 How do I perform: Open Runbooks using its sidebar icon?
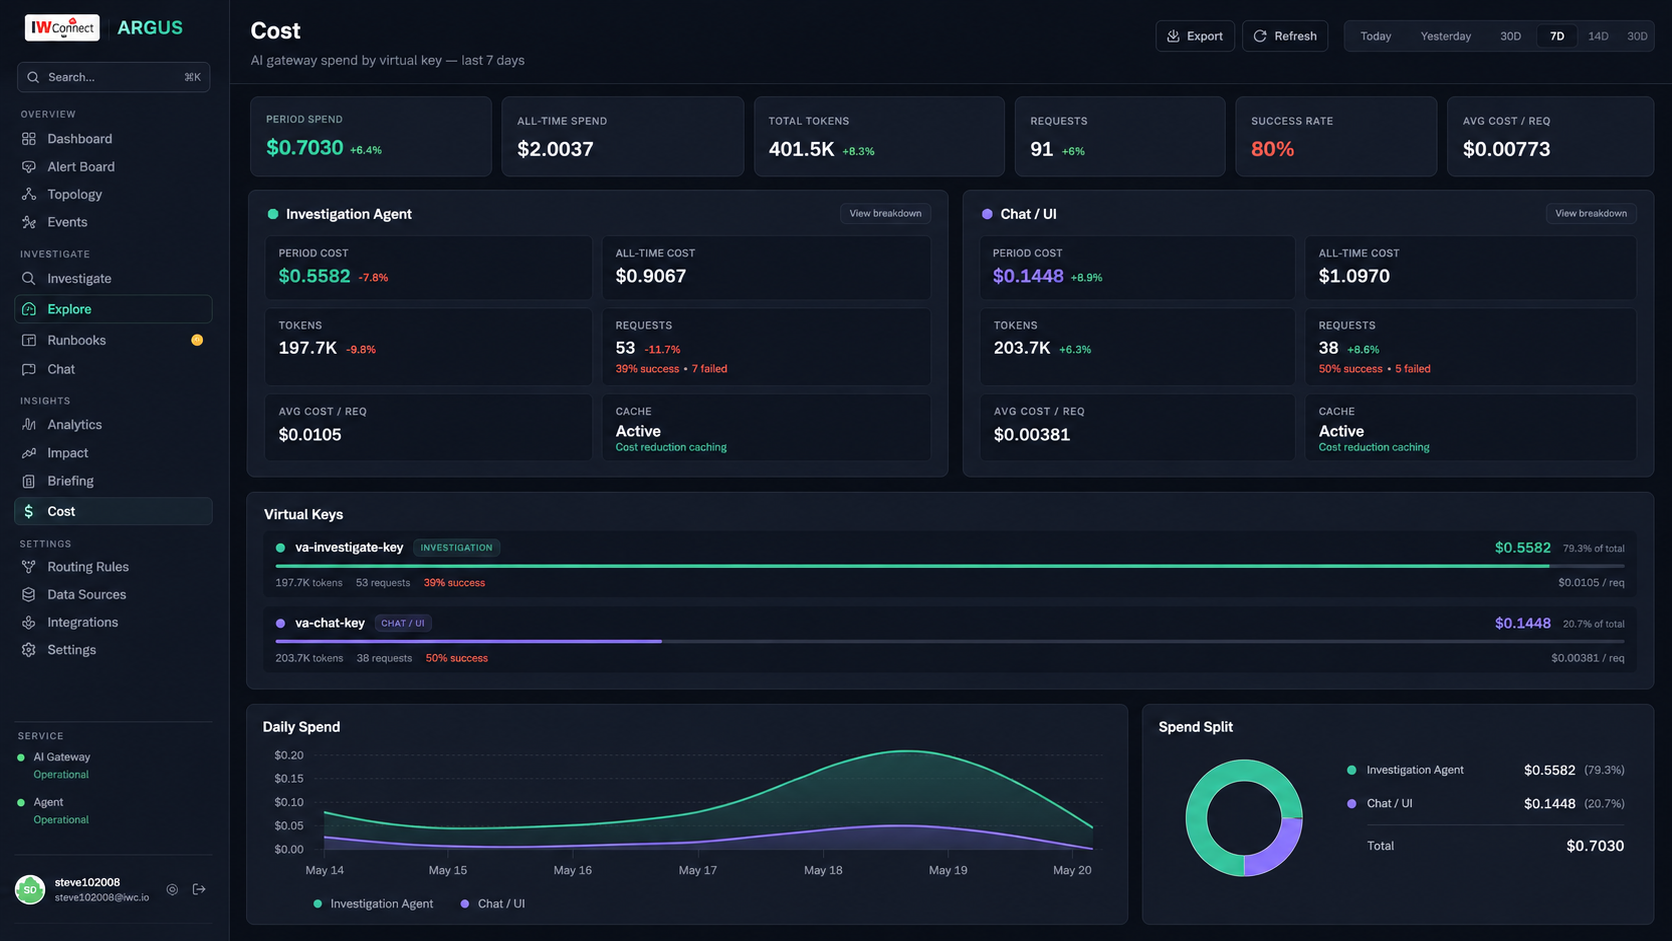pos(29,340)
